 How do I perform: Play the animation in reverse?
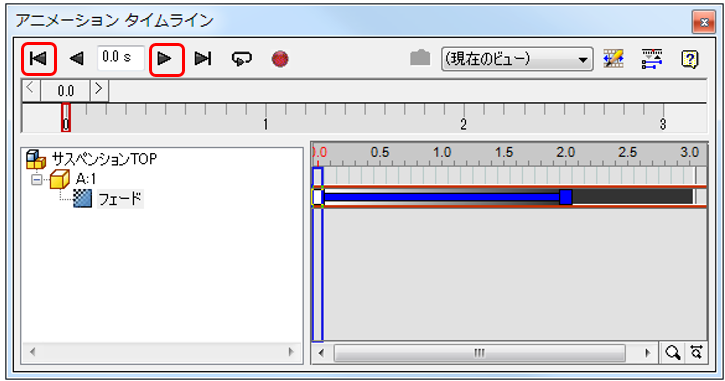(x=77, y=59)
